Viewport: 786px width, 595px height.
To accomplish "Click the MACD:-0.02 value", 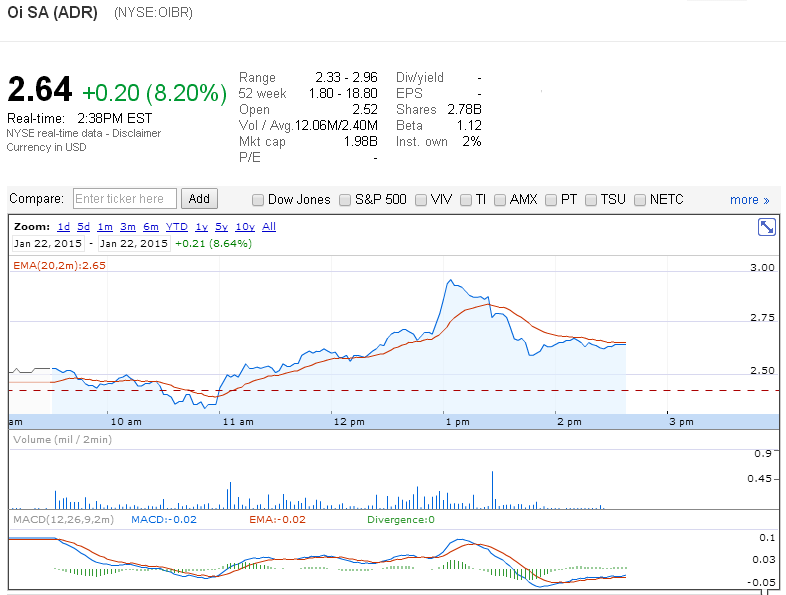I will pos(164,519).
